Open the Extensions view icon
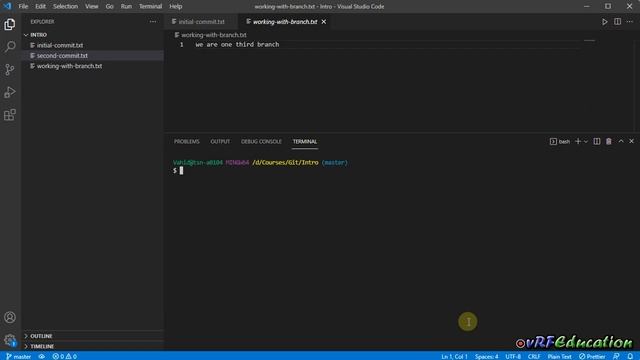 click(10, 115)
